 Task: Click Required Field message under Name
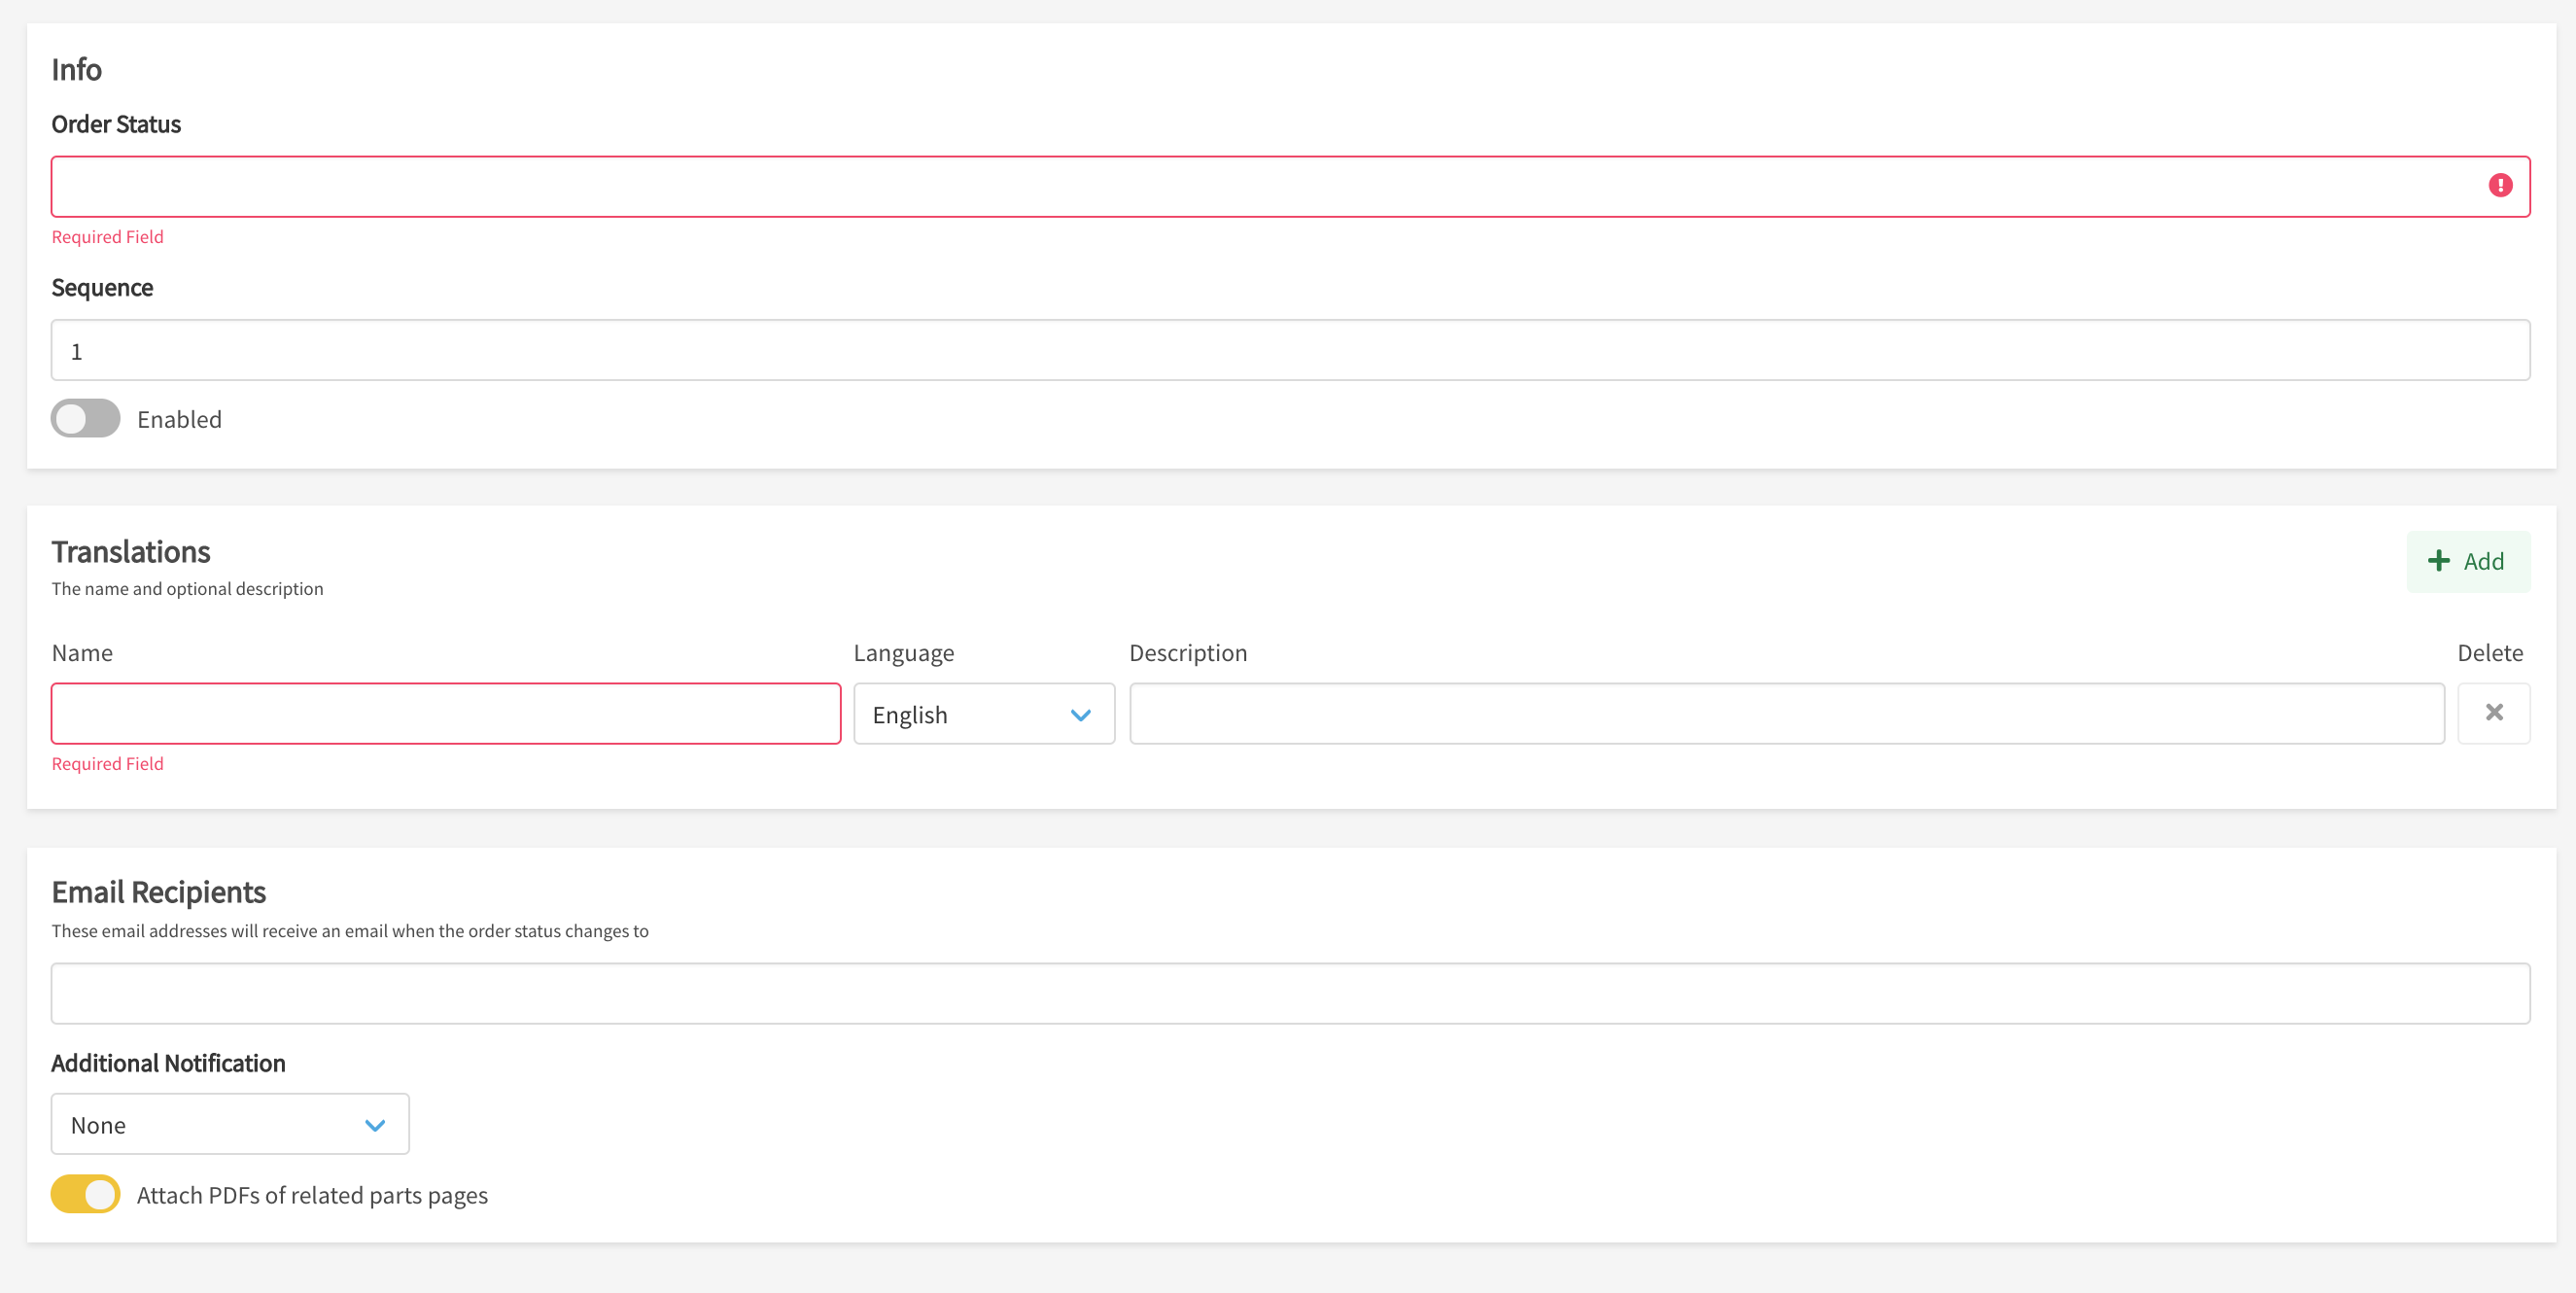pyautogui.click(x=108, y=764)
